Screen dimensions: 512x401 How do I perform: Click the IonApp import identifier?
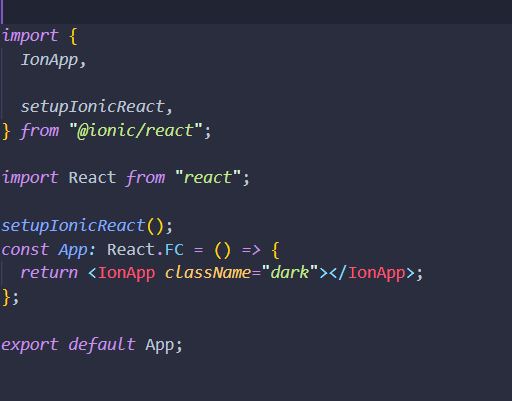point(49,60)
